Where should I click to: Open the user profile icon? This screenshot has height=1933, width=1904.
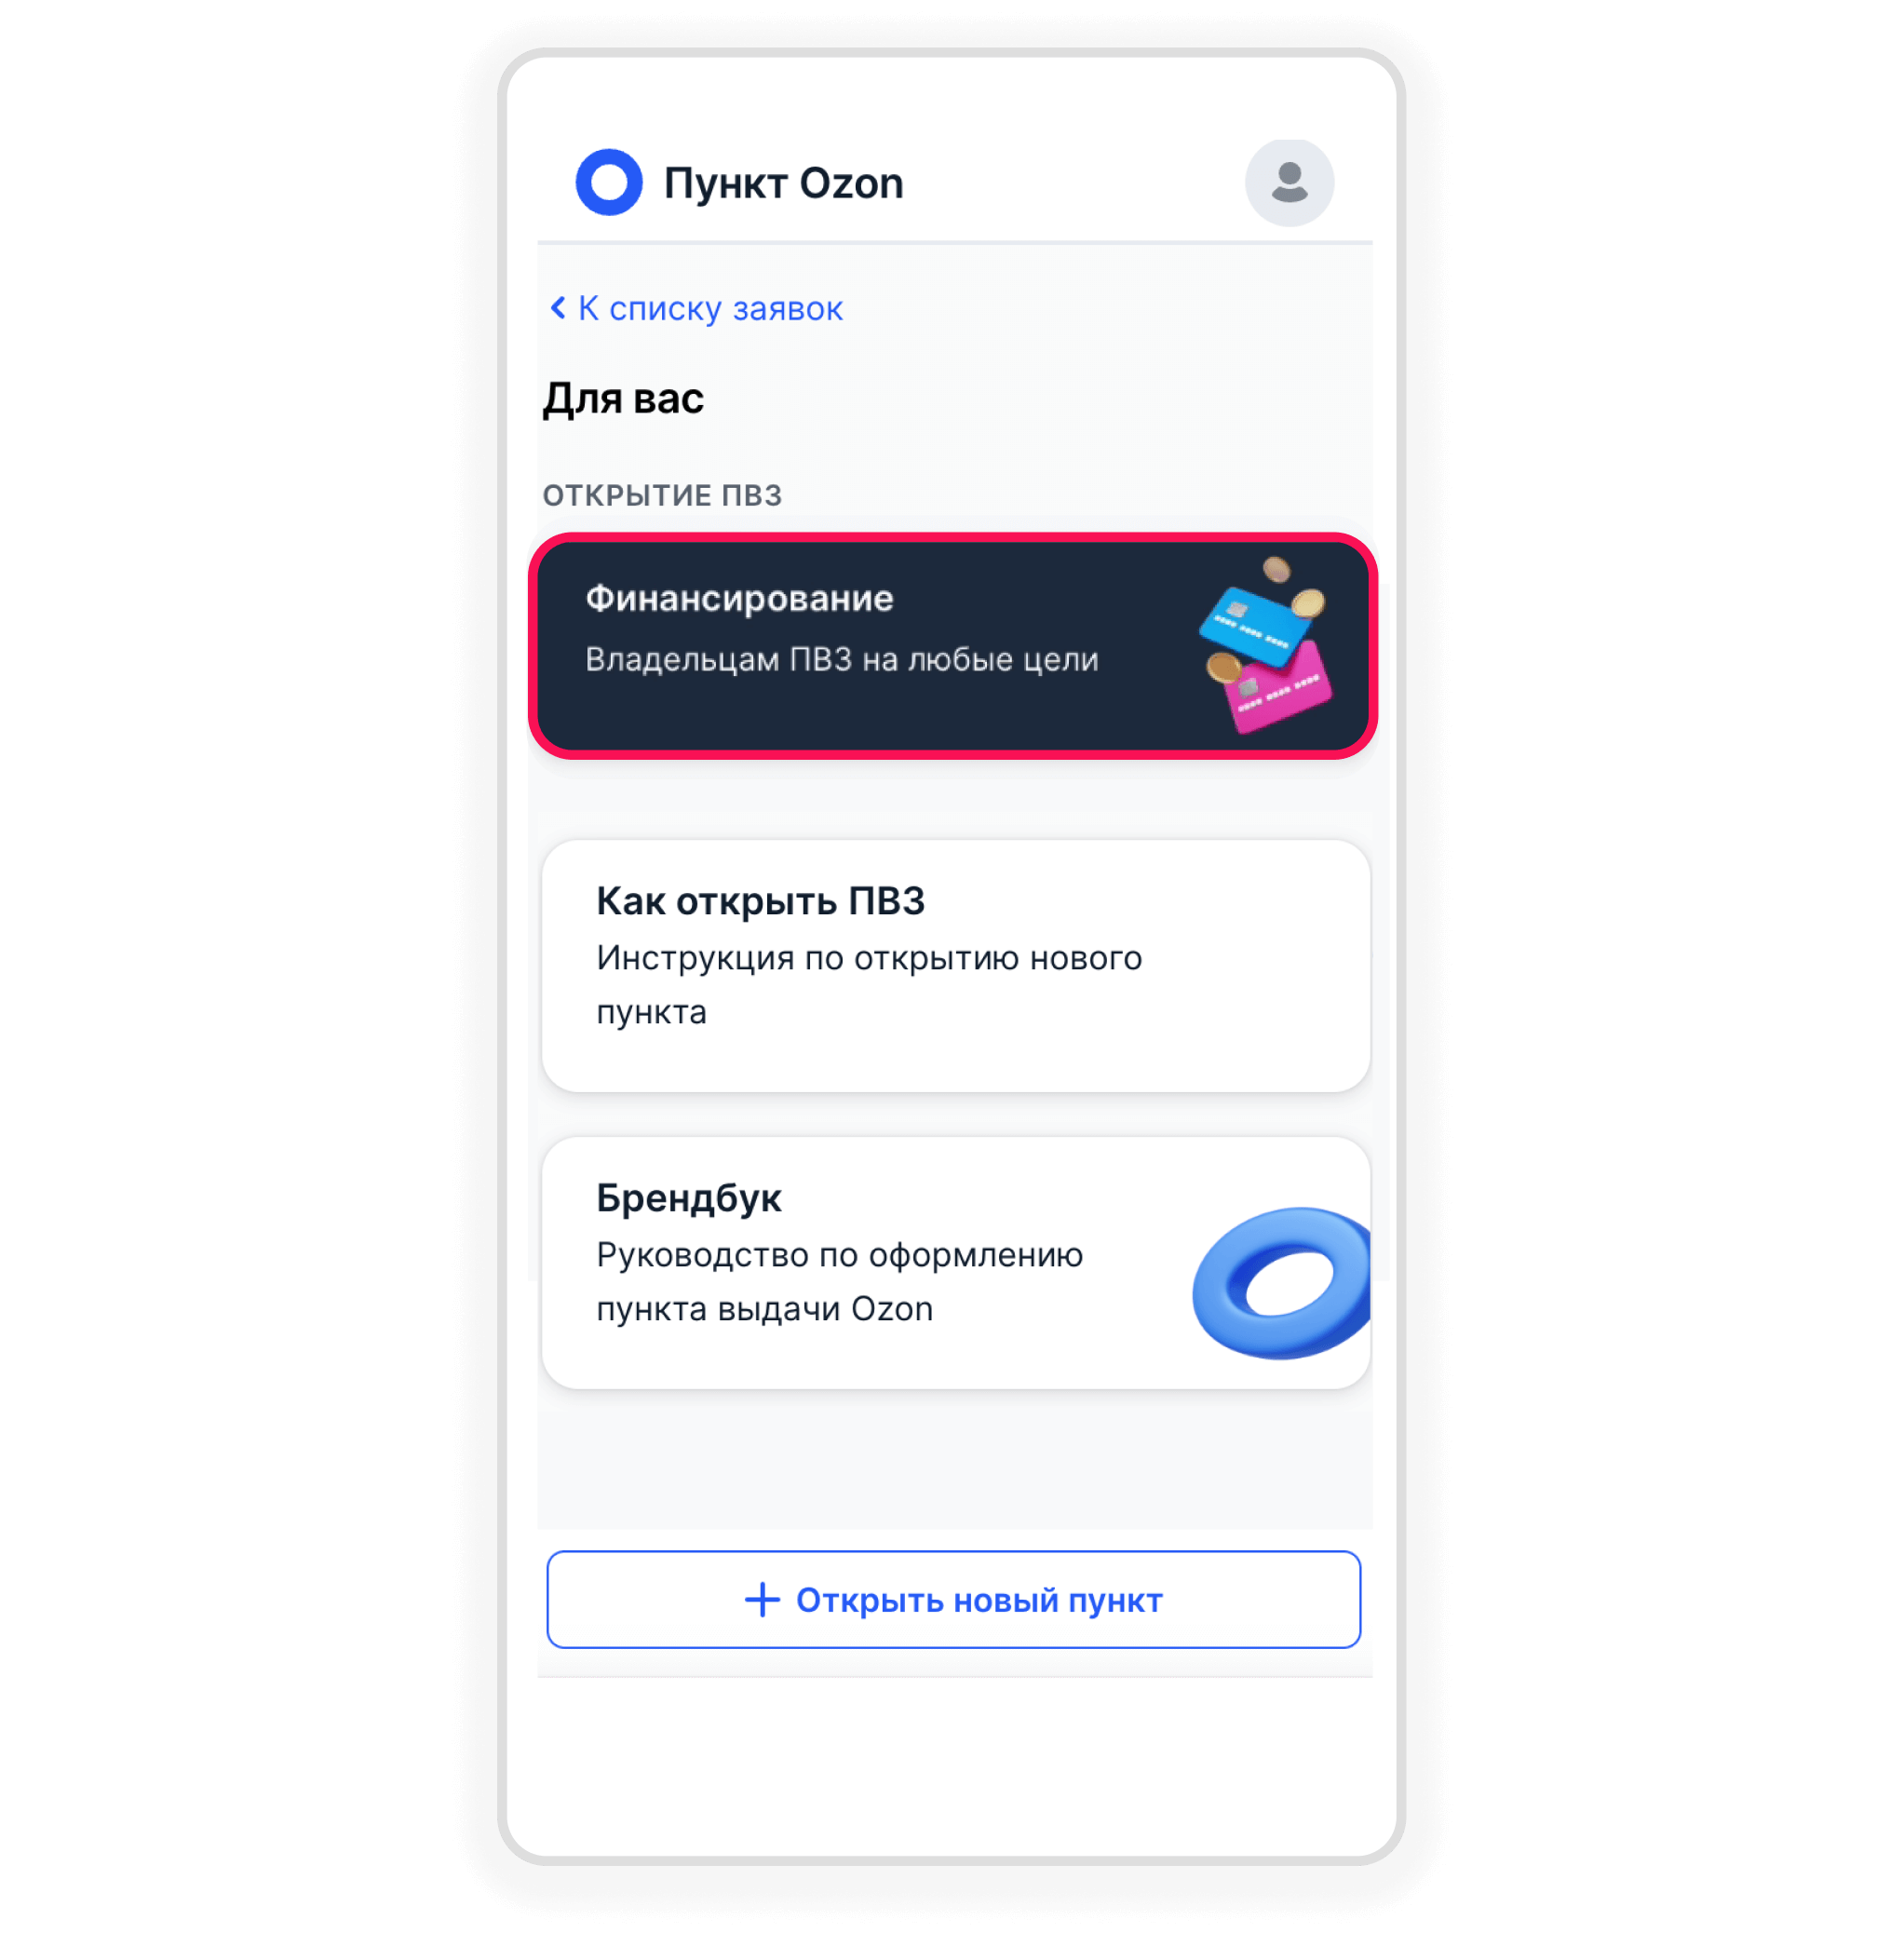[1294, 180]
